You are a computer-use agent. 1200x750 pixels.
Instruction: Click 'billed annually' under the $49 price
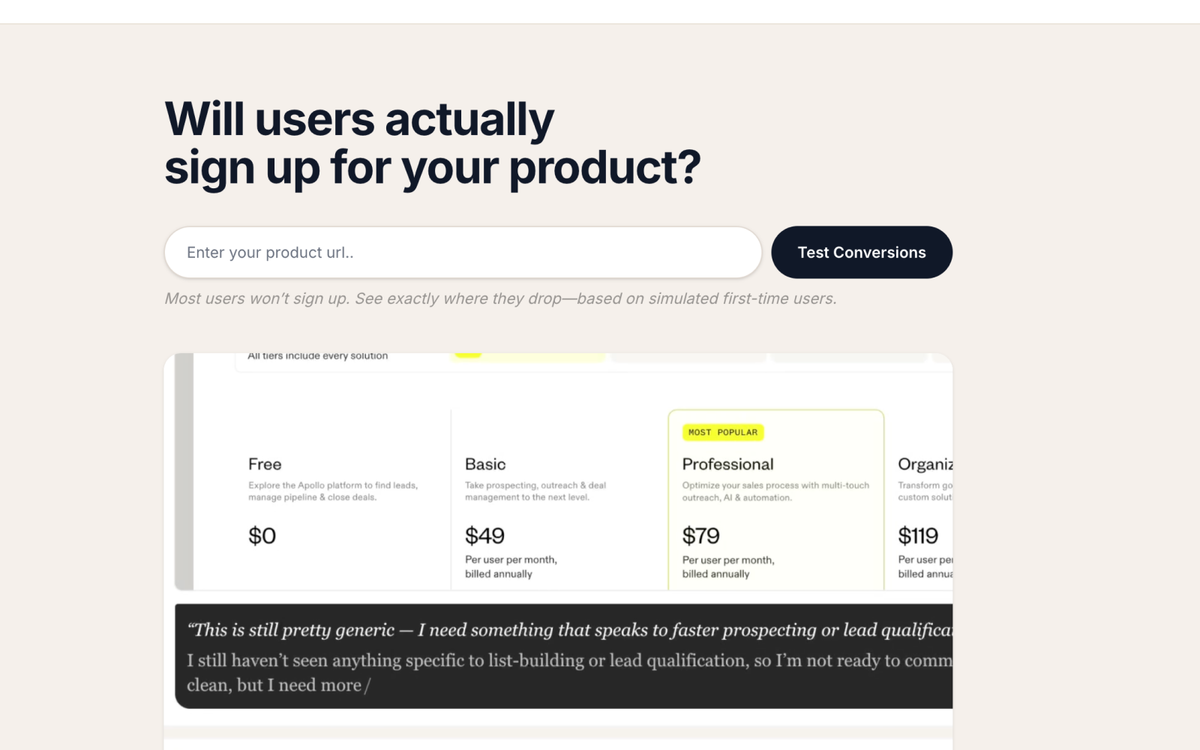(x=499, y=574)
